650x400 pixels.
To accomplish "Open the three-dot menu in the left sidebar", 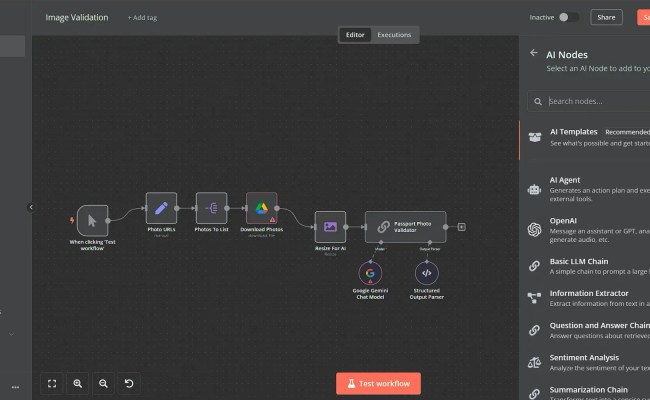I will point(15,387).
